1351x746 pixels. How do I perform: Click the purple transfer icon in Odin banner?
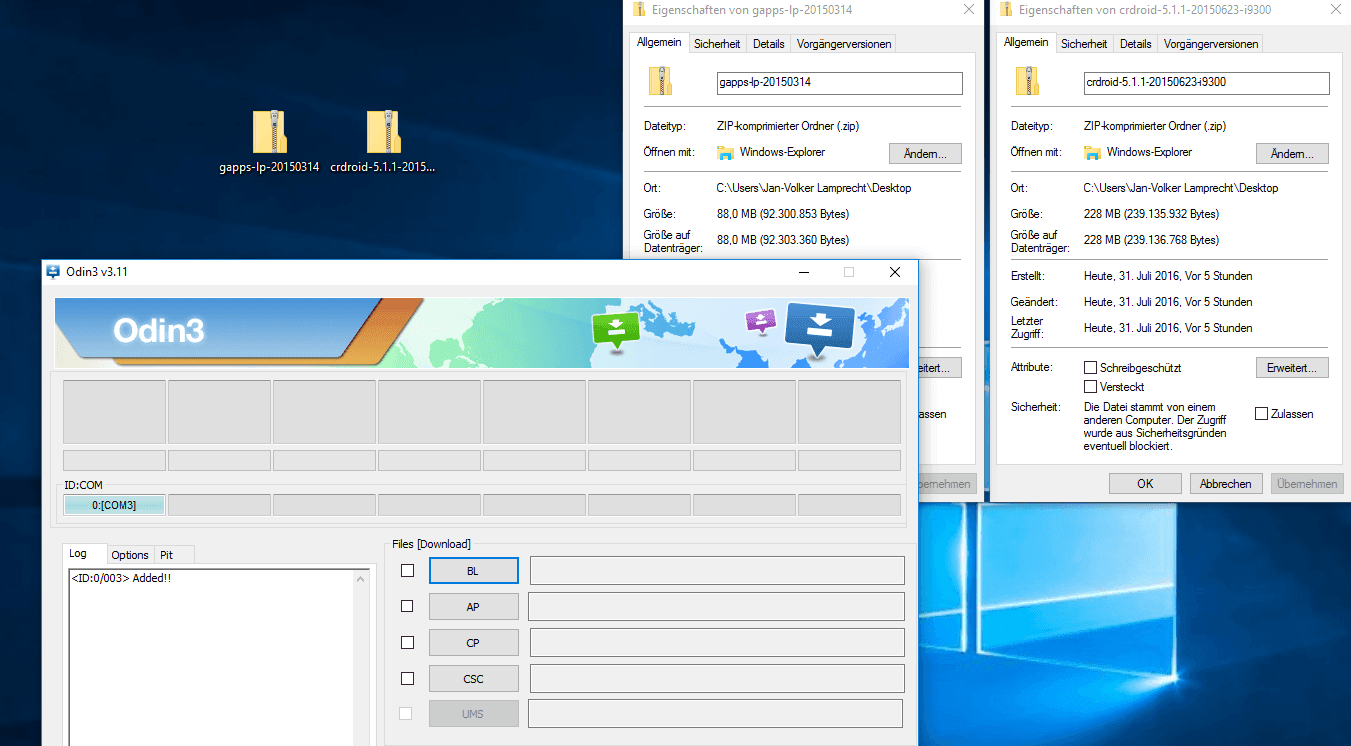point(761,320)
